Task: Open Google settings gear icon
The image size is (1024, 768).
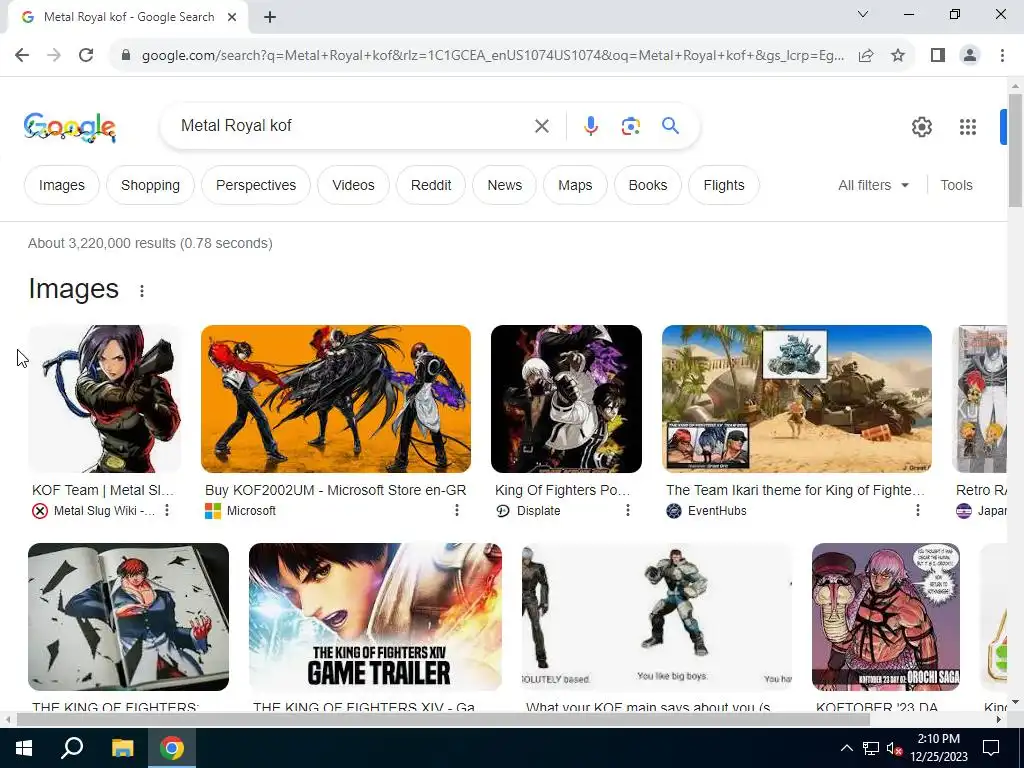Action: pyautogui.click(x=921, y=127)
